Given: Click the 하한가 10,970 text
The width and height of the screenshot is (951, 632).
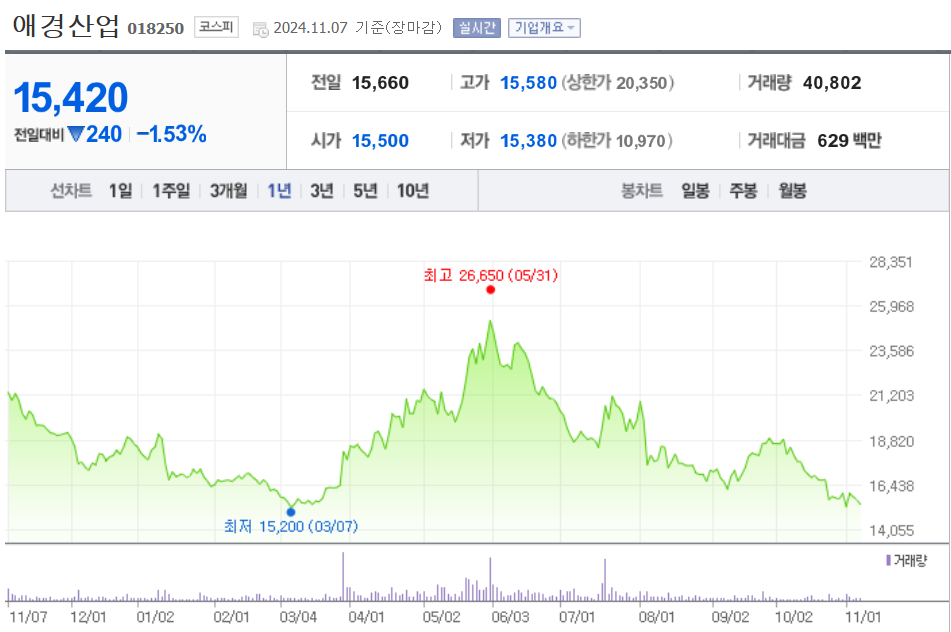Looking at the screenshot, I should (x=617, y=141).
